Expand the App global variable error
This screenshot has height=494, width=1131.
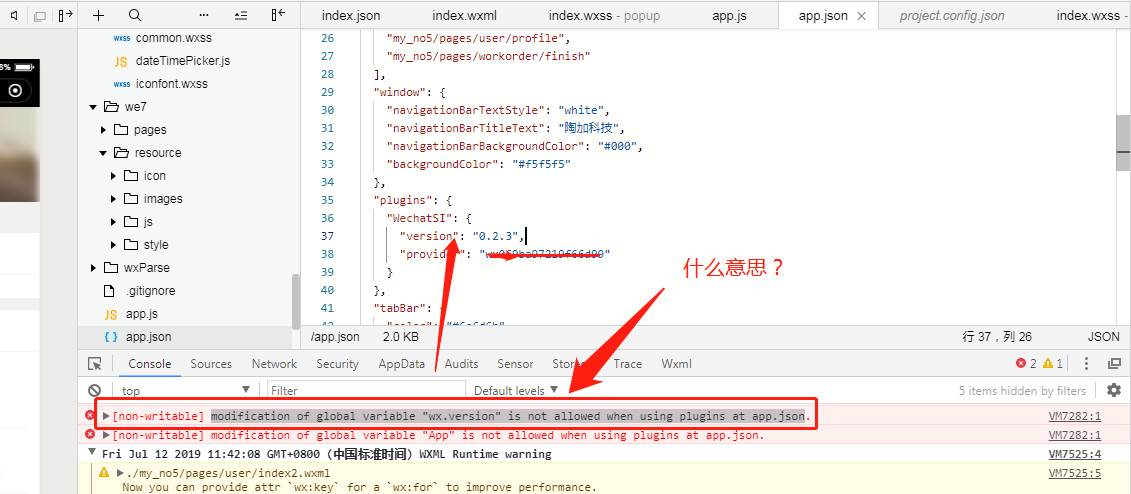(x=107, y=435)
